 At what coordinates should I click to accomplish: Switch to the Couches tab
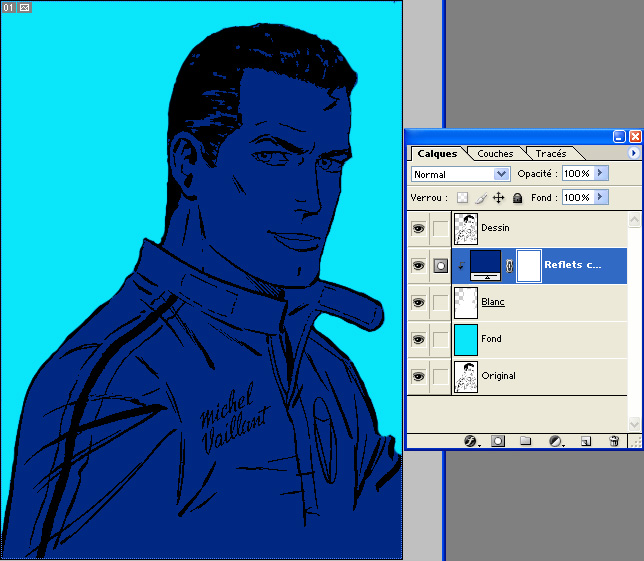pos(495,154)
